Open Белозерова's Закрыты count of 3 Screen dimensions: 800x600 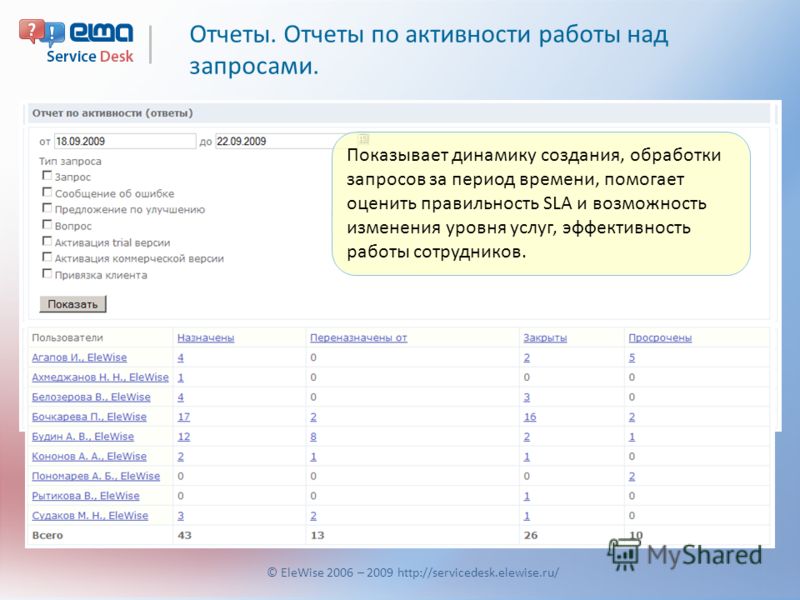527,397
